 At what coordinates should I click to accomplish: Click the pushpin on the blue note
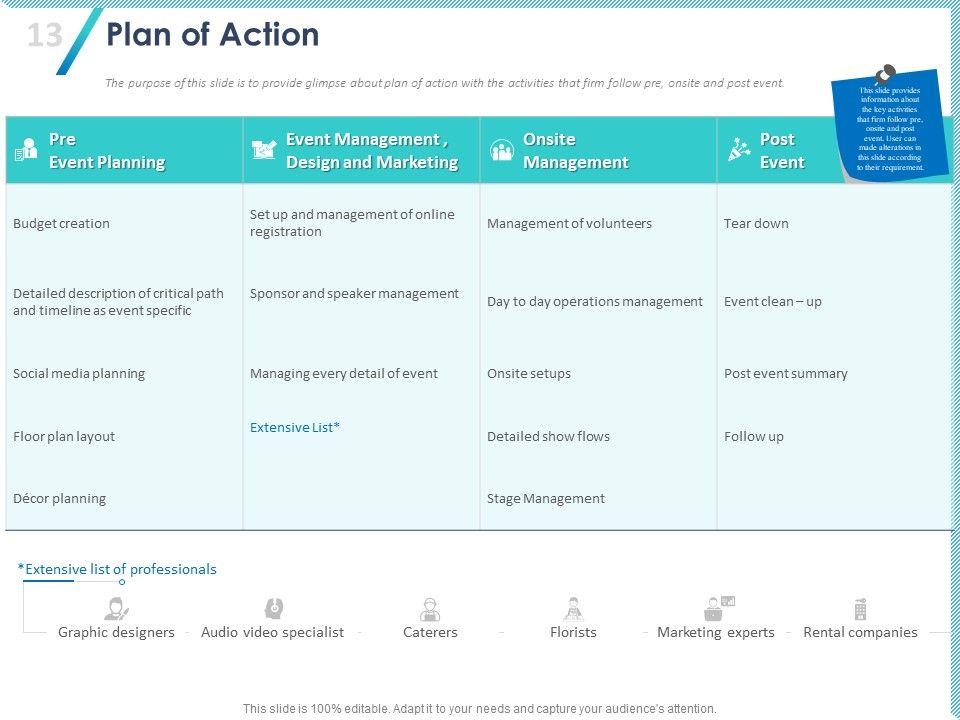[x=884, y=75]
